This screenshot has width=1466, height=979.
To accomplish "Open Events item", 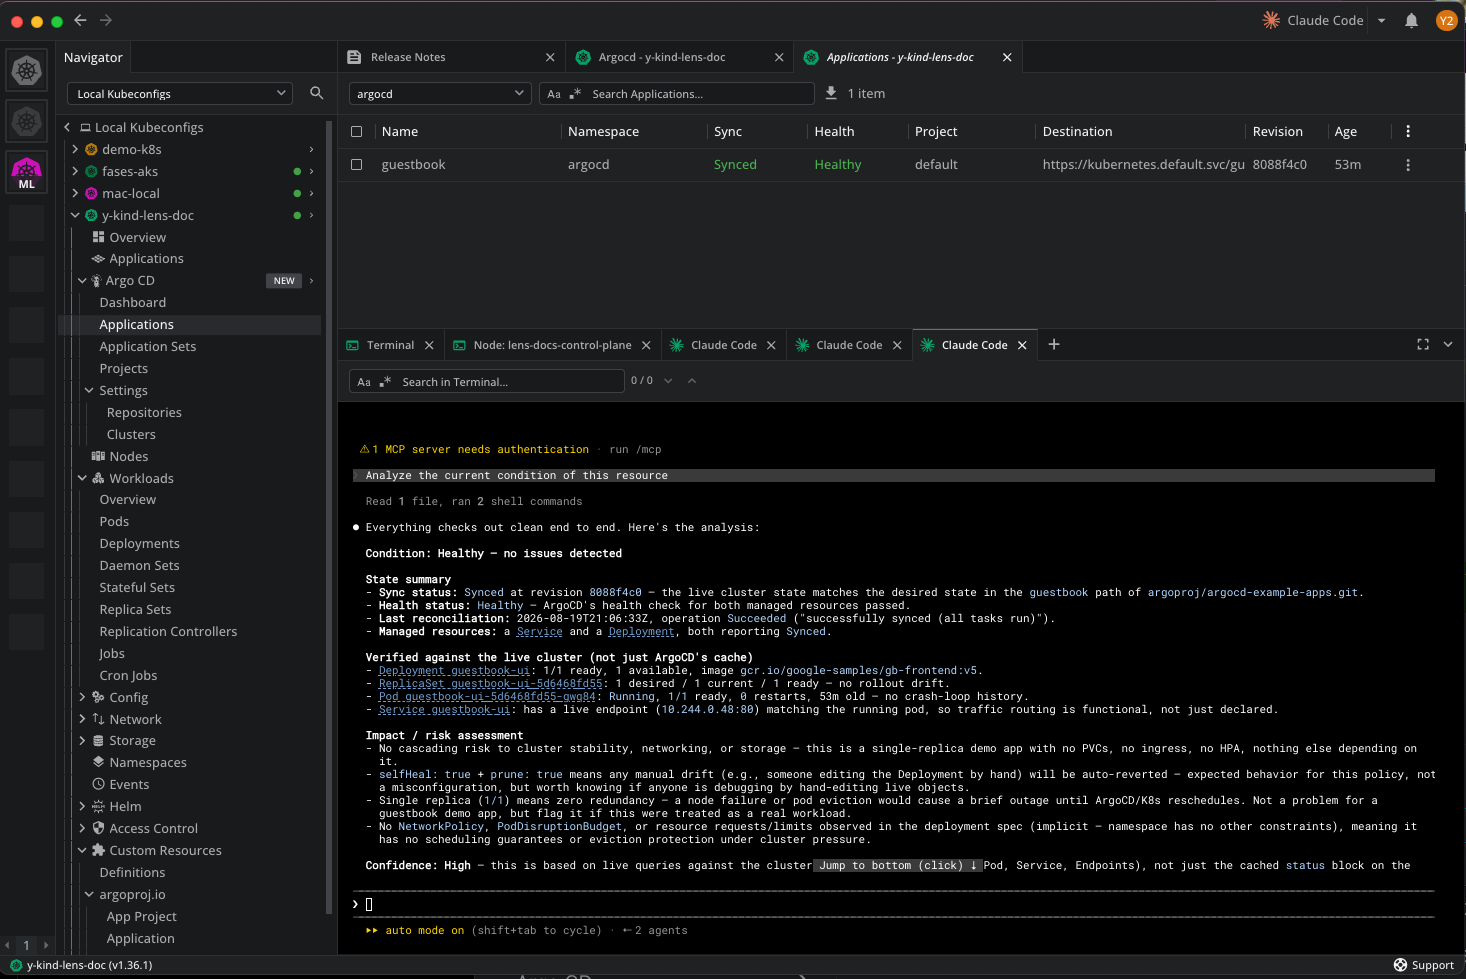I will pyautogui.click(x=129, y=784).
